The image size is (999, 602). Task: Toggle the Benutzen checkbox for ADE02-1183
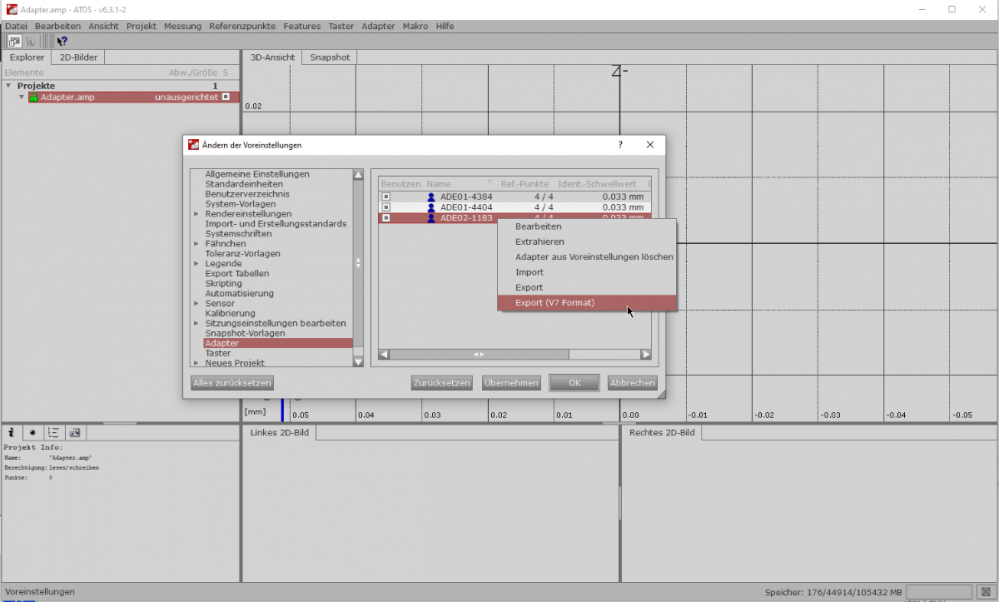tap(385, 217)
